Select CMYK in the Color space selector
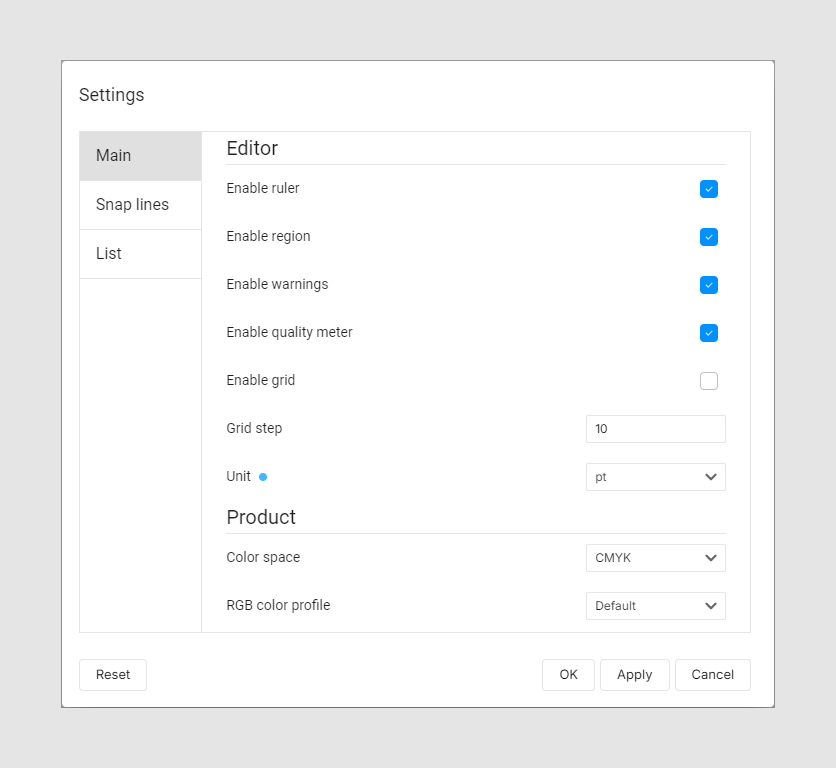 point(655,558)
